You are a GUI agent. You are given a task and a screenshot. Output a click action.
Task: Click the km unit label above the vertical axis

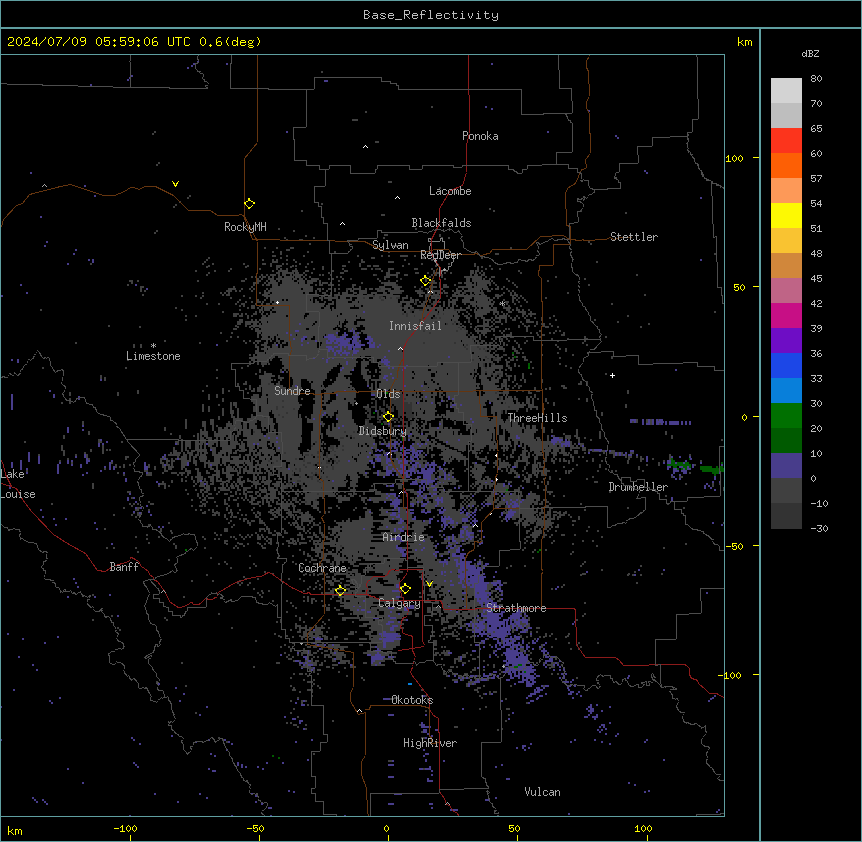point(744,42)
